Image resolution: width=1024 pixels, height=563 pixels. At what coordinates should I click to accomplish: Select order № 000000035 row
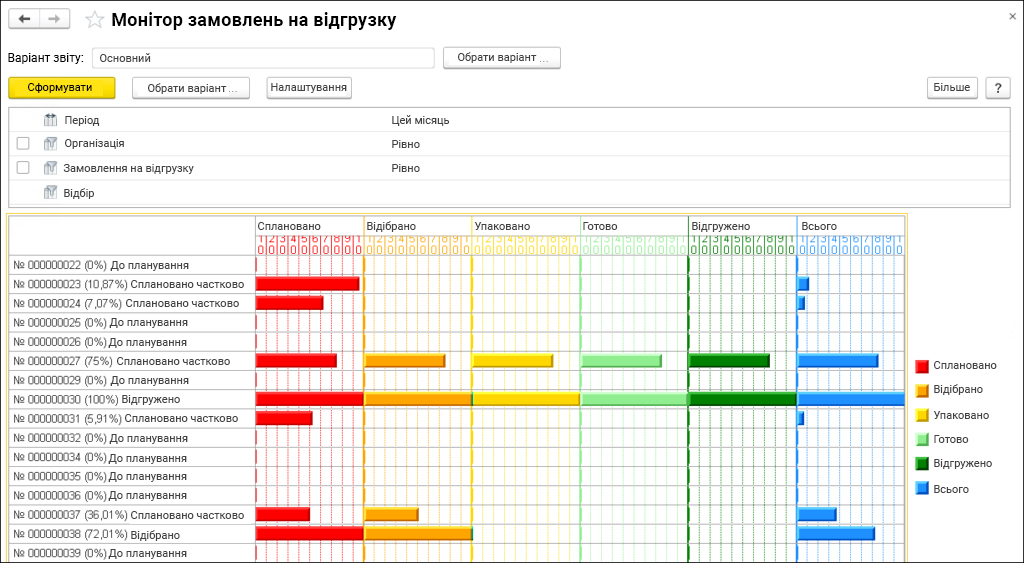[133, 476]
